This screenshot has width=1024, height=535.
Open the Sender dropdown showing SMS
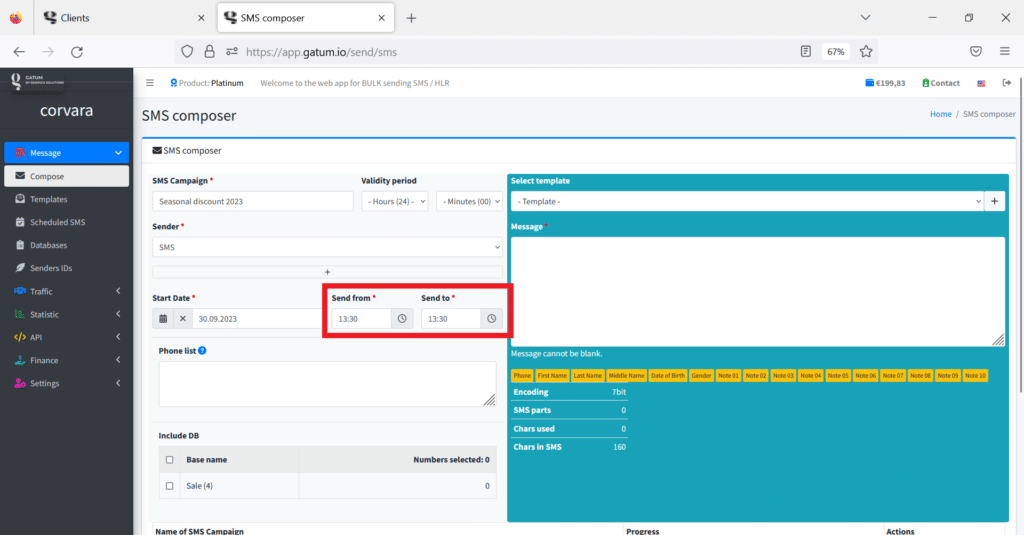tap(327, 246)
